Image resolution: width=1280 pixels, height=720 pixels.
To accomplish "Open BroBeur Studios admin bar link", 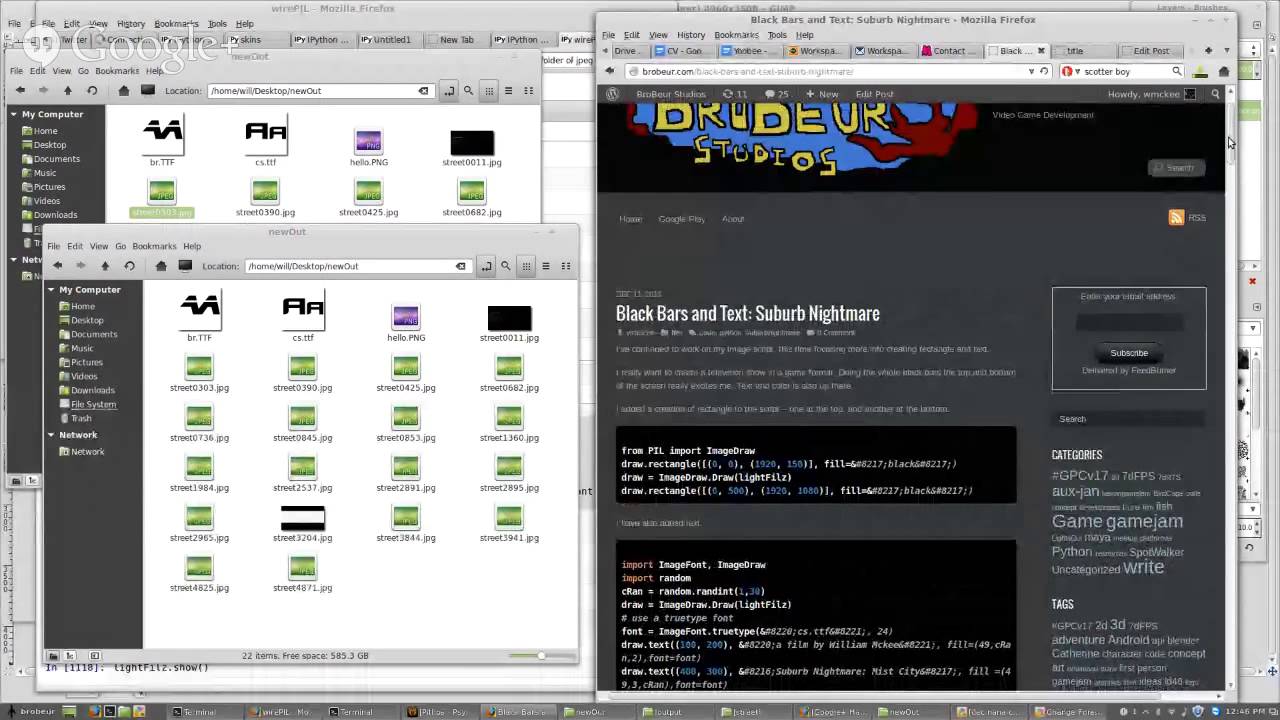I will click(670, 94).
